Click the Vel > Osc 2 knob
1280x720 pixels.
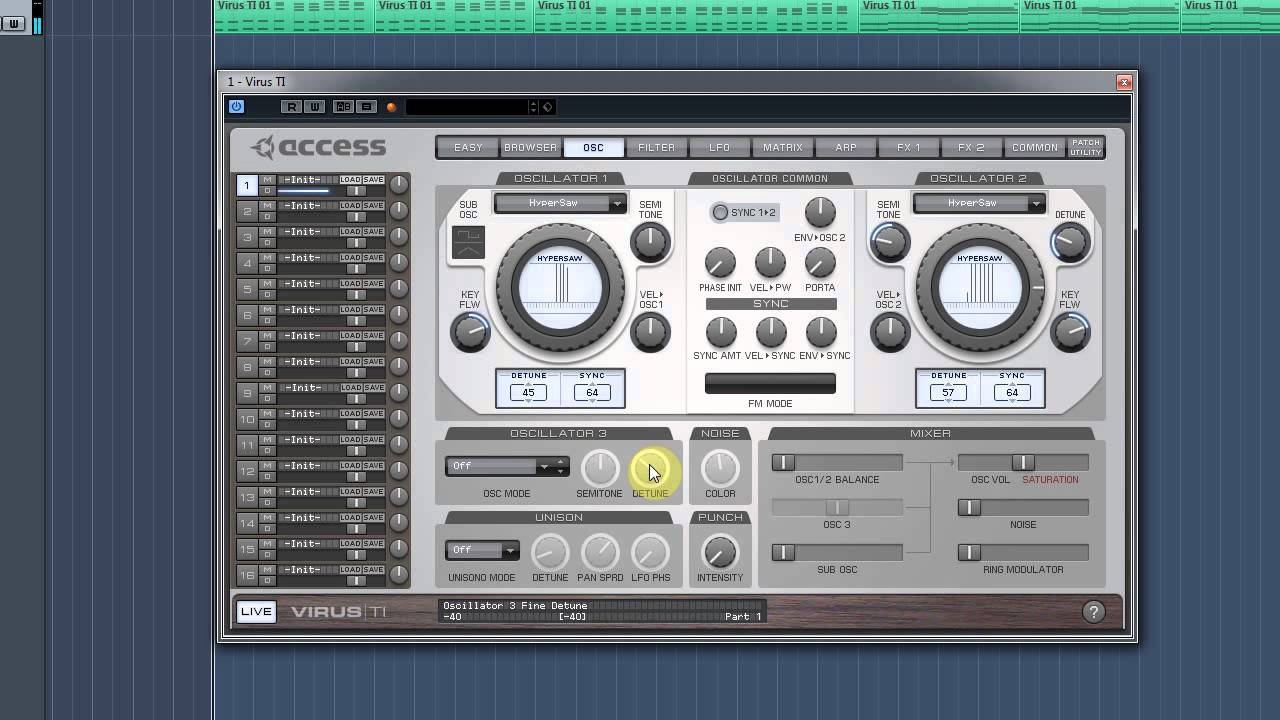(x=889, y=331)
